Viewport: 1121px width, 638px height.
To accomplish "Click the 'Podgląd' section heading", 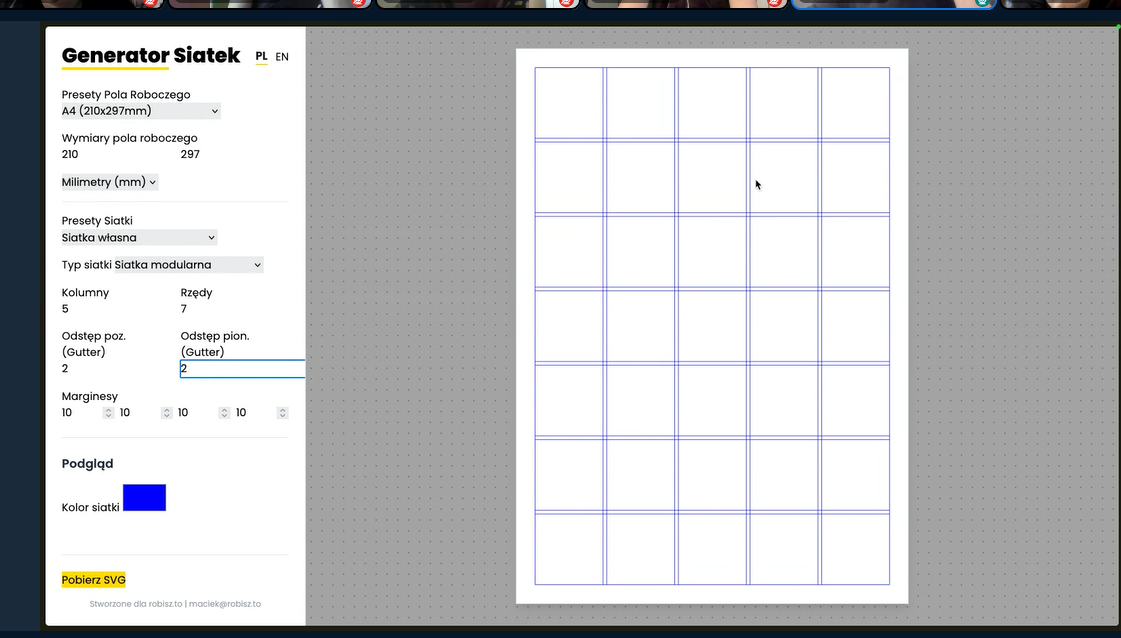I will [87, 463].
